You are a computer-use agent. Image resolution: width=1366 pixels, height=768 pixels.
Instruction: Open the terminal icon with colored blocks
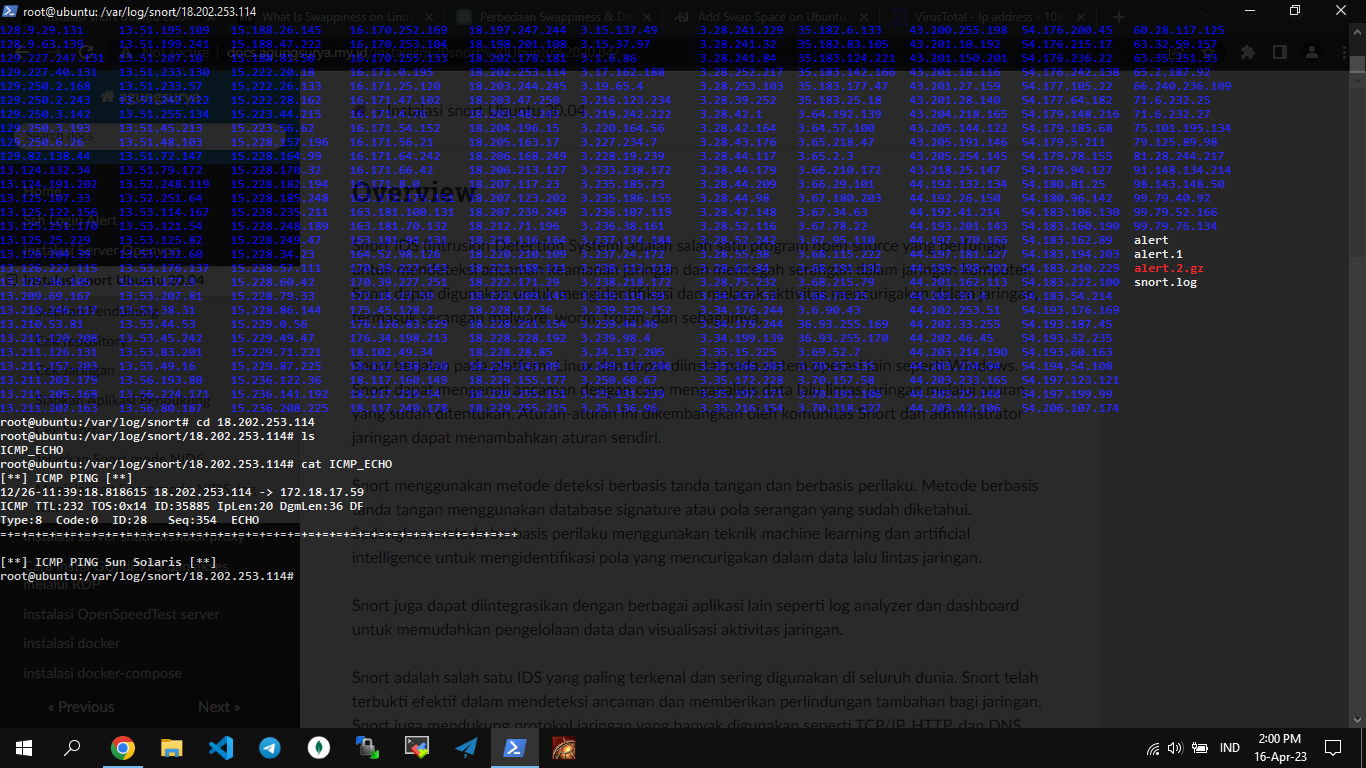tap(417, 747)
